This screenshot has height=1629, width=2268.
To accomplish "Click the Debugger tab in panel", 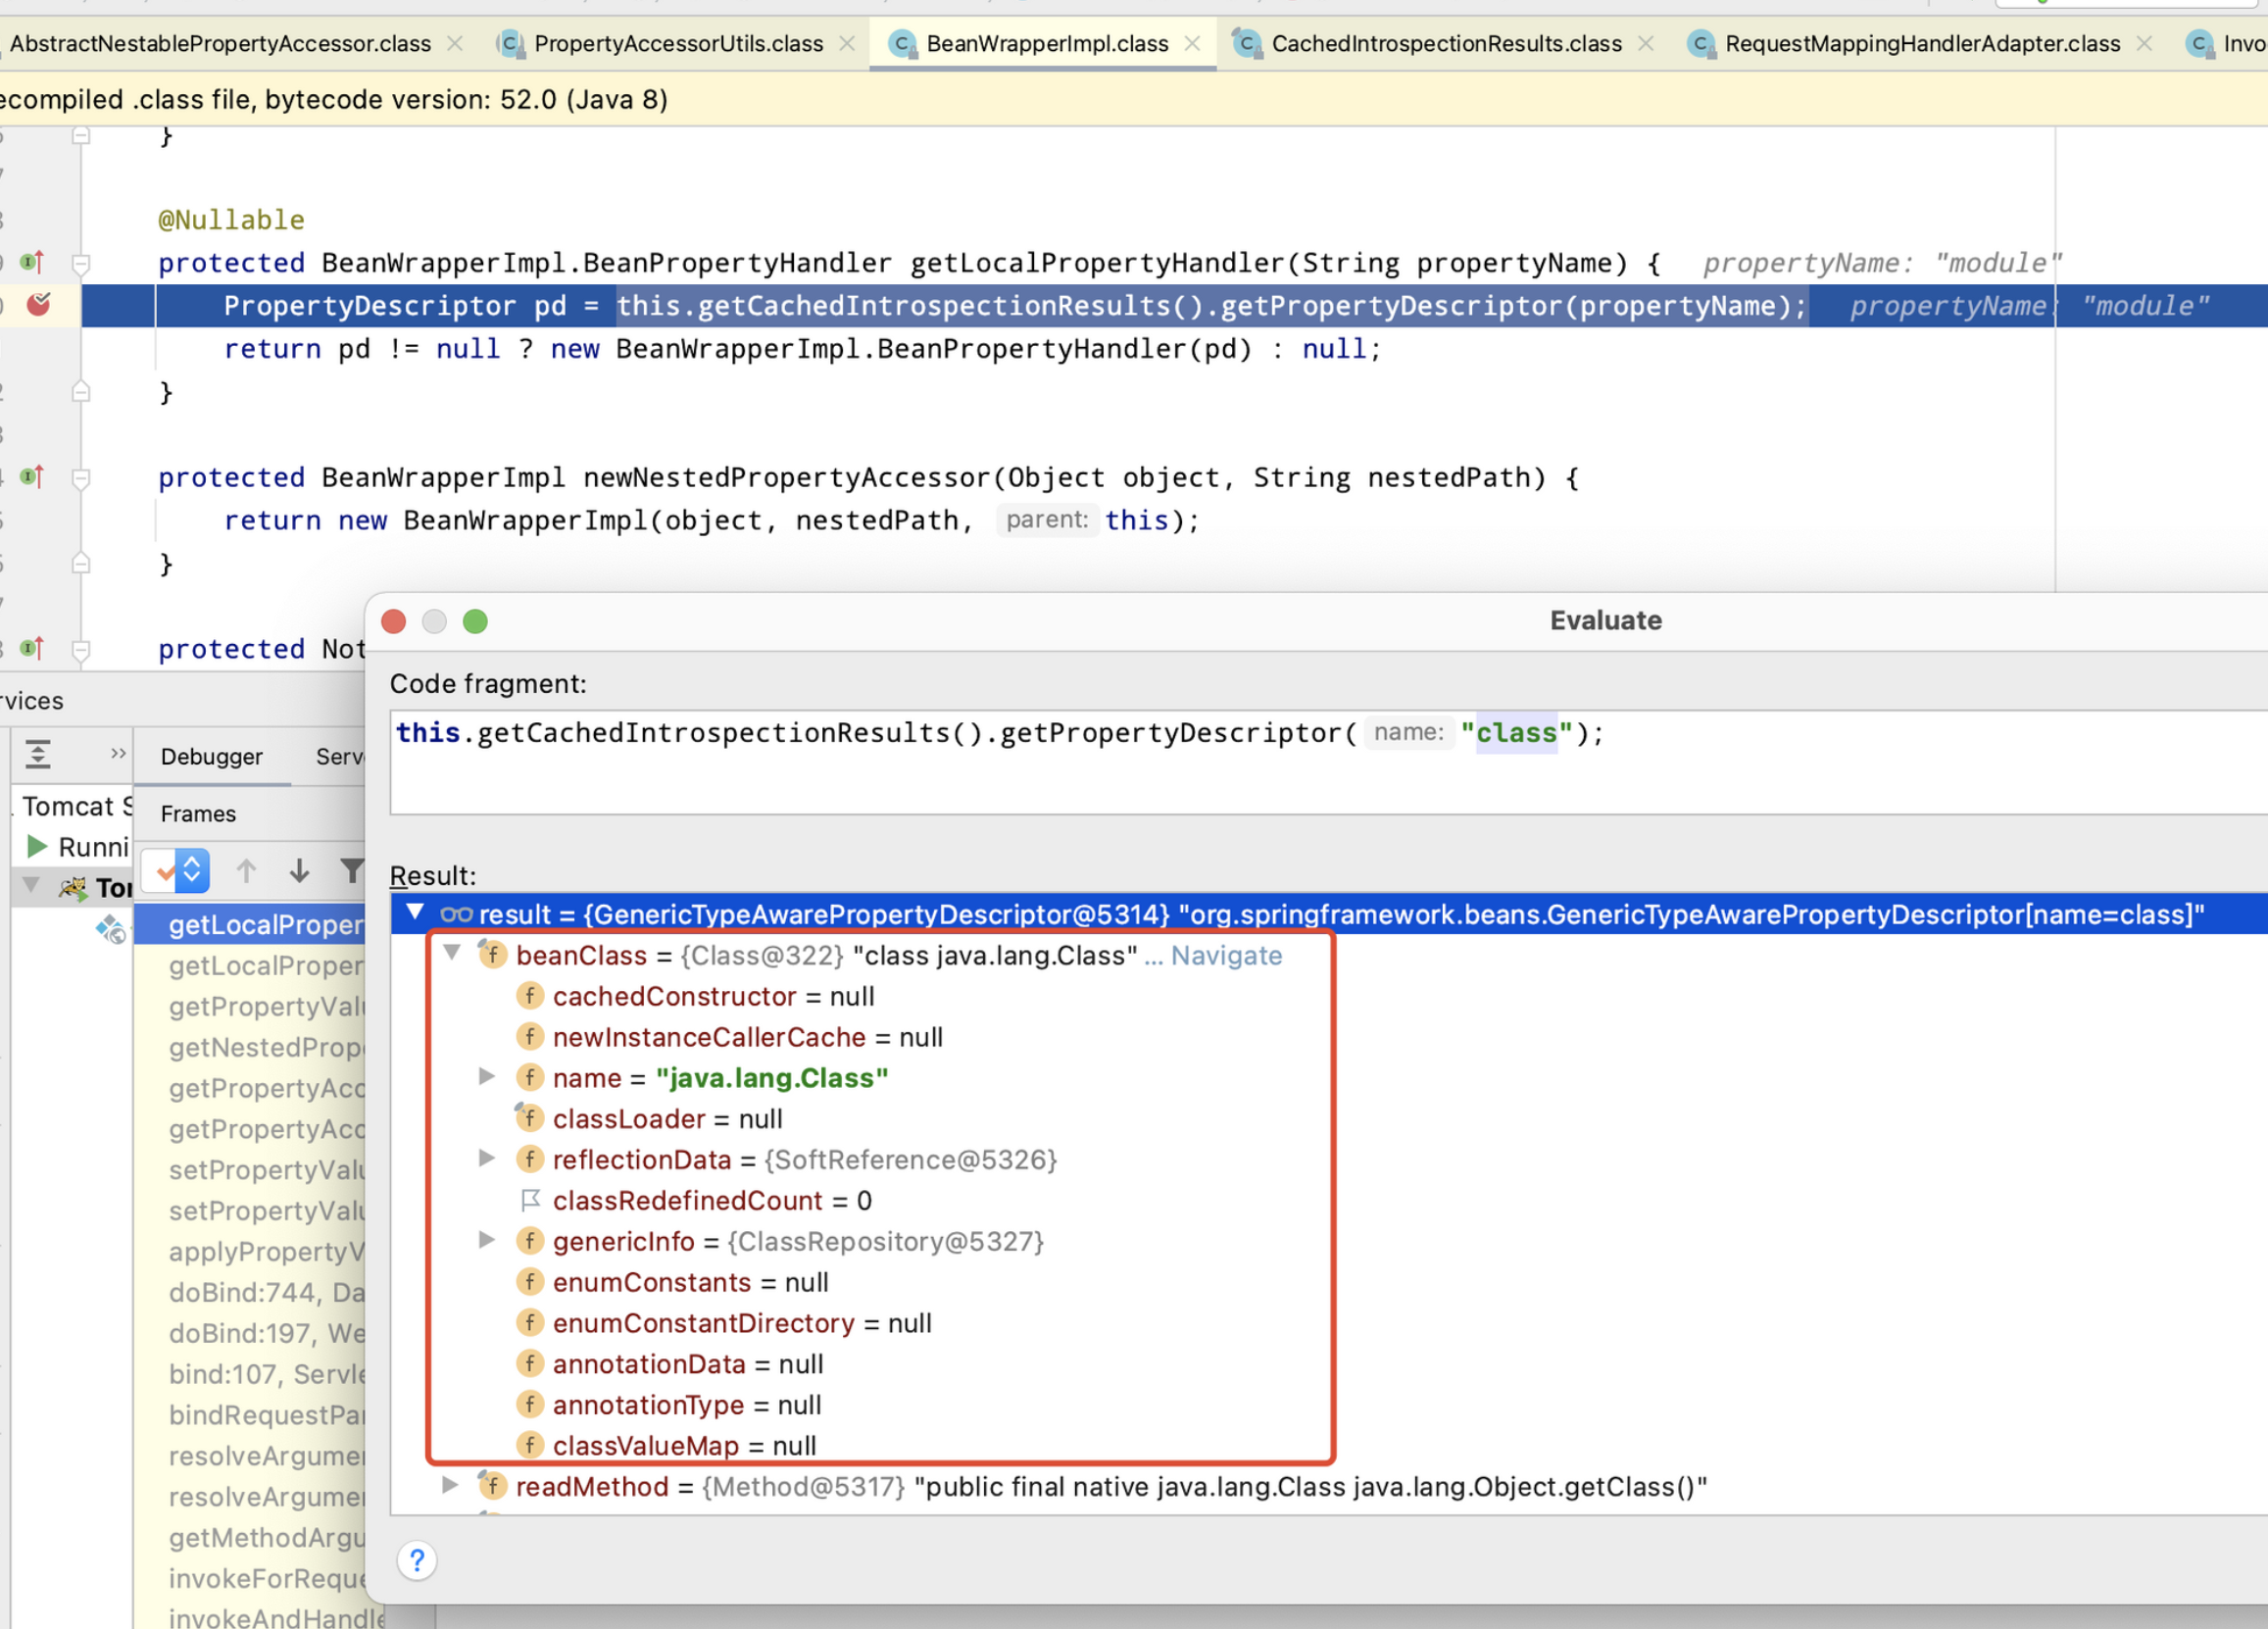I will (x=210, y=756).
